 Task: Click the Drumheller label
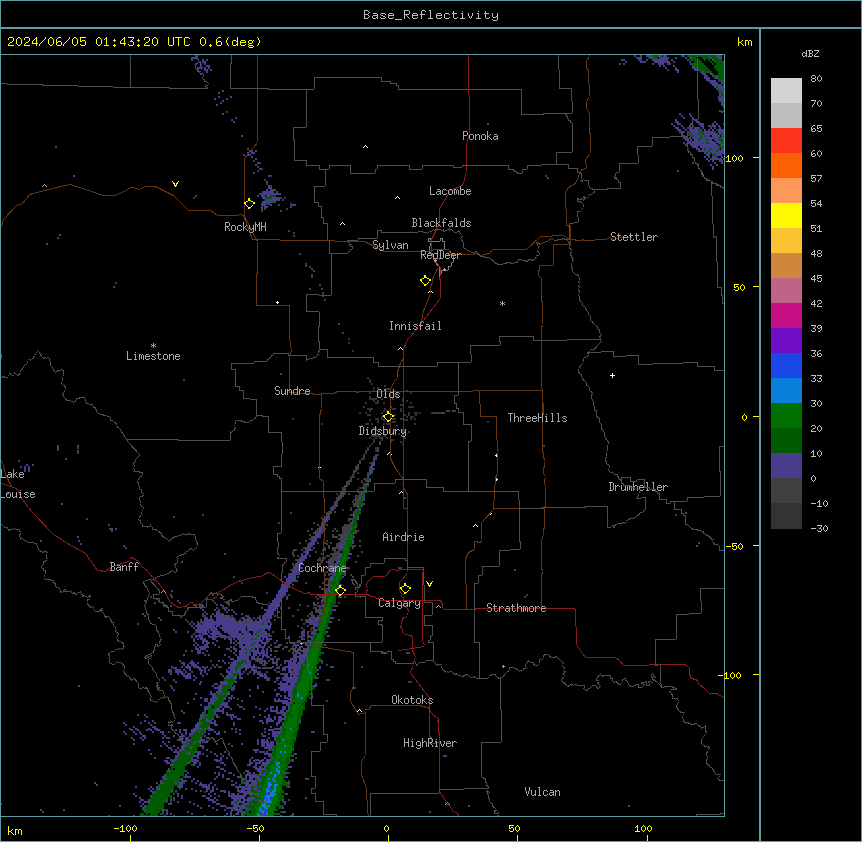coord(638,487)
